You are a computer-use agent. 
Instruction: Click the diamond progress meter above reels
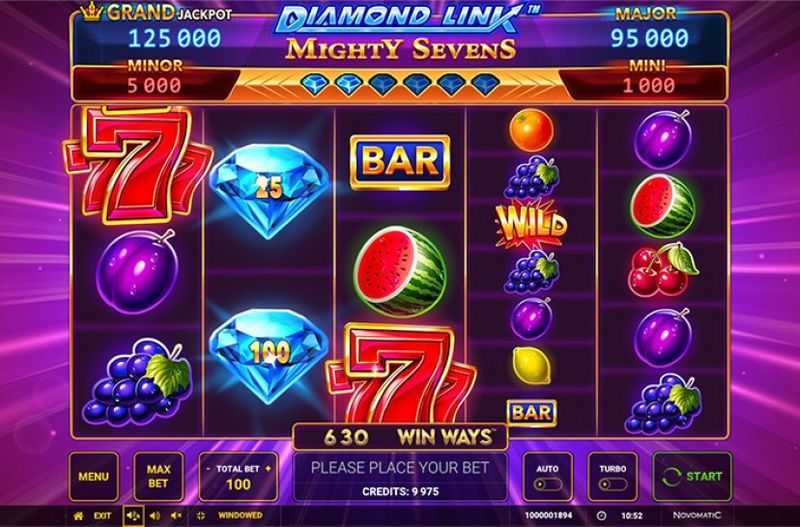400,85
